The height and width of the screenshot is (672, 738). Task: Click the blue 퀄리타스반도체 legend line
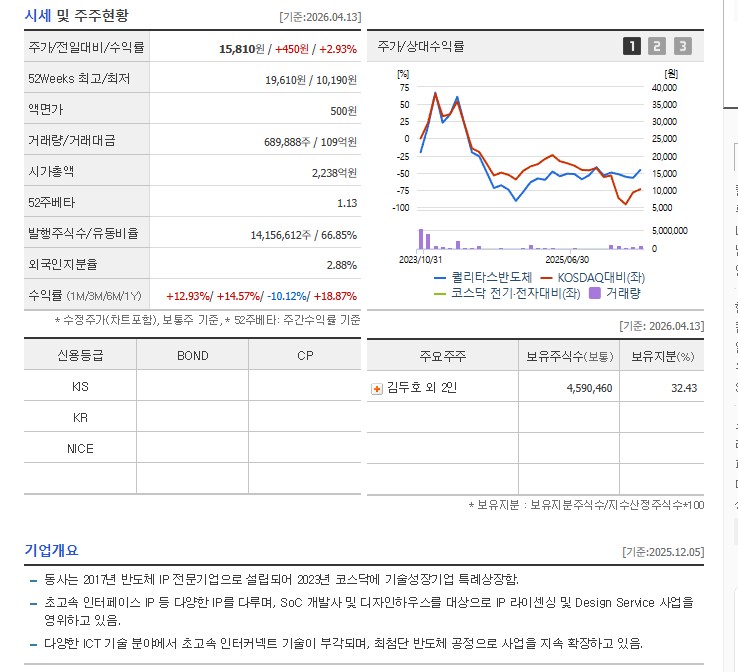tap(440, 278)
